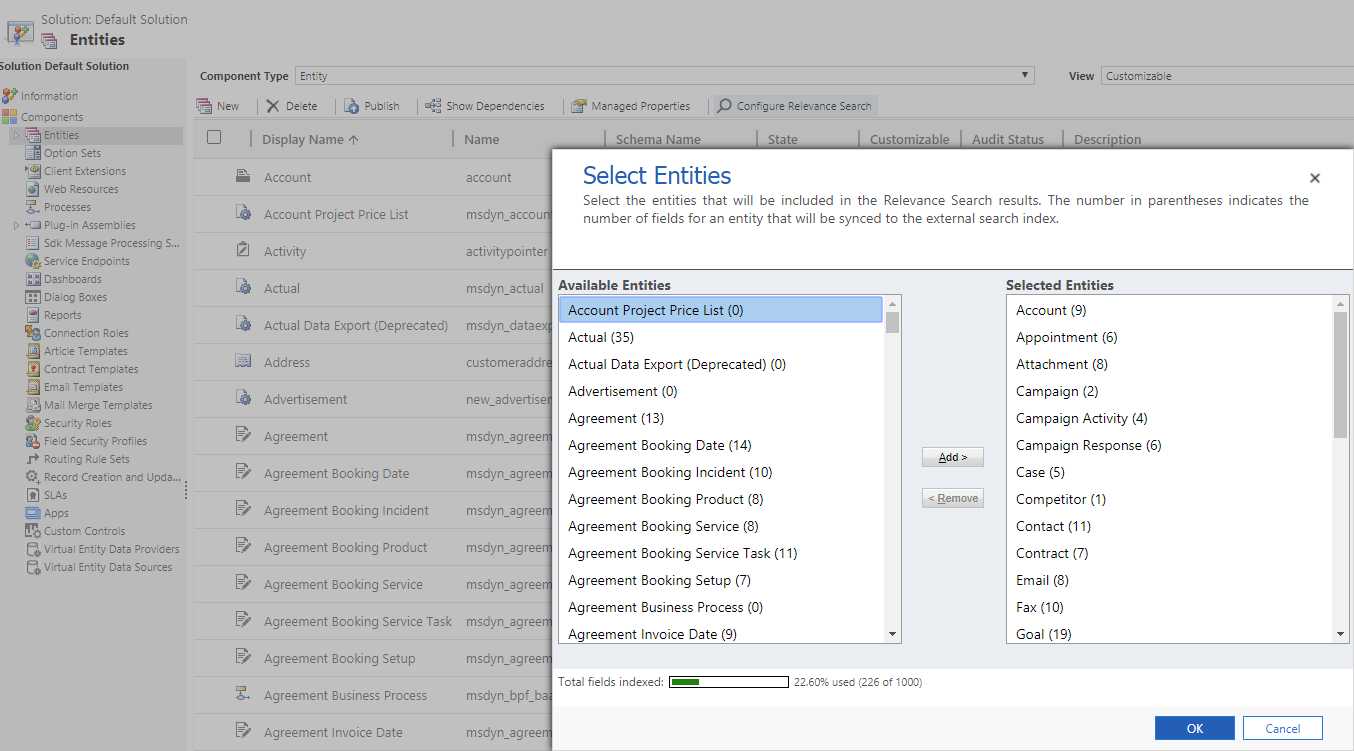This screenshot has height=751, width=1354.
Task: Click the Service Endpoints icon
Action: point(33,261)
